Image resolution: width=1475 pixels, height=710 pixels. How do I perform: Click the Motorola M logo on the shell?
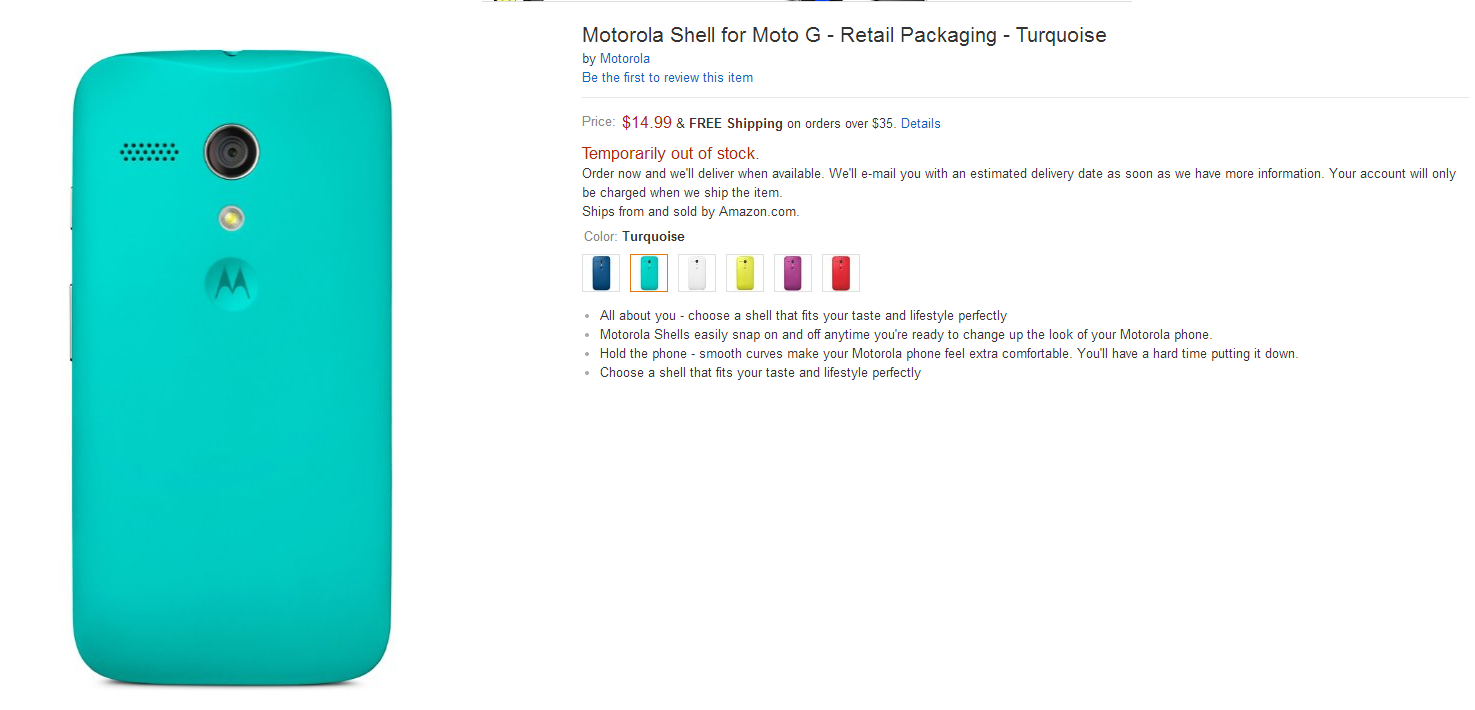pyautogui.click(x=231, y=283)
